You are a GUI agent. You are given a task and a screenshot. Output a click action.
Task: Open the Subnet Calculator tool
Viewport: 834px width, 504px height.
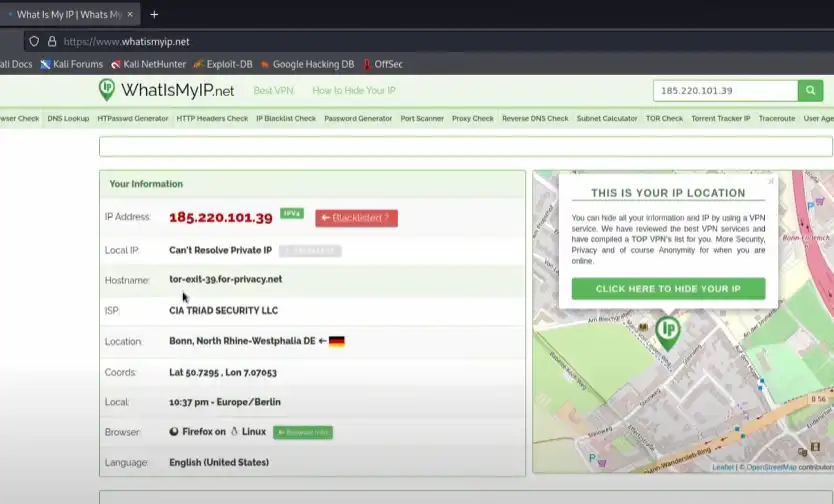click(x=607, y=119)
